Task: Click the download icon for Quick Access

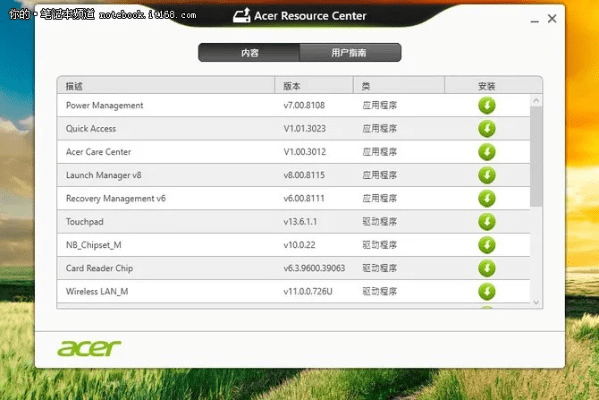Action: click(x=487, y=129)
